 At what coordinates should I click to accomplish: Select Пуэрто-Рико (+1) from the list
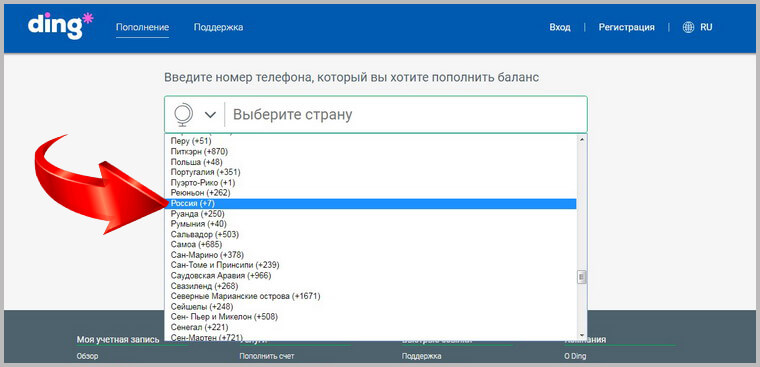click(x=370, y=183)
